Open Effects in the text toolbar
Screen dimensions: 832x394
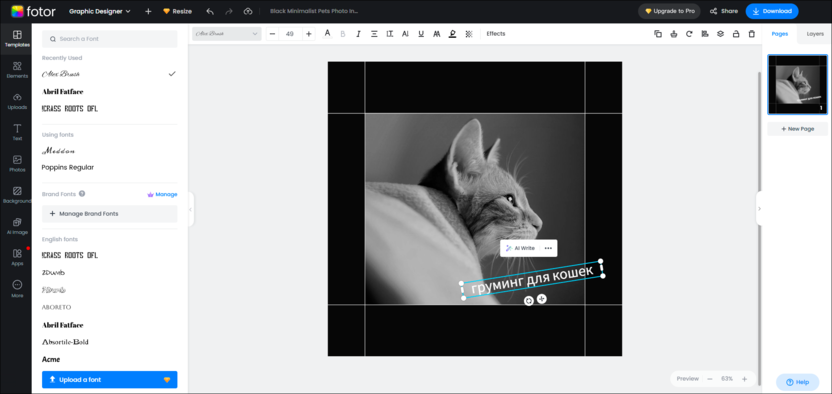496,34
